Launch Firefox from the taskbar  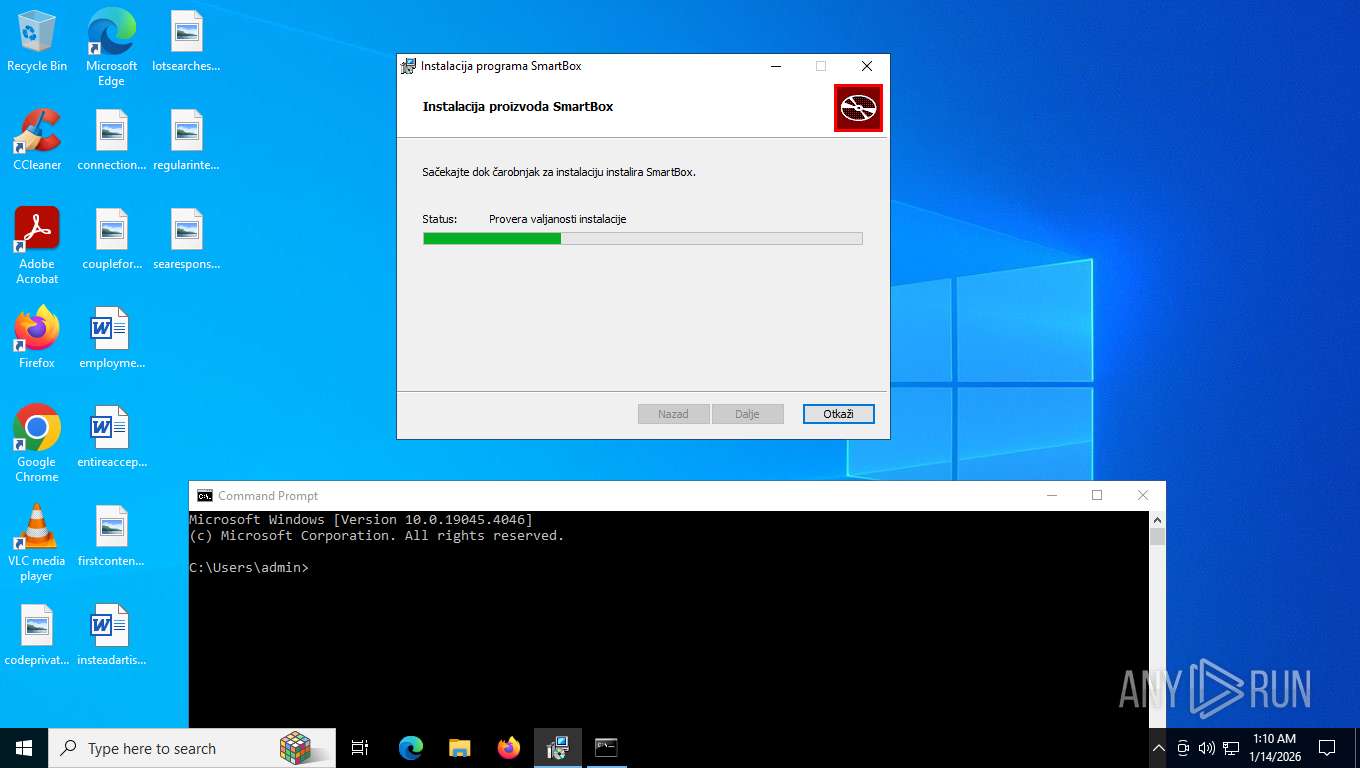tap(509, 748)
